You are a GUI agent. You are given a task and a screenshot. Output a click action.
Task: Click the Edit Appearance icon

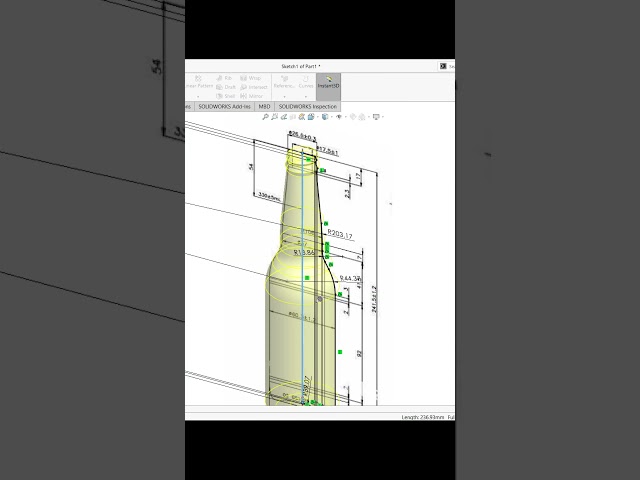(x=353, y=117)
